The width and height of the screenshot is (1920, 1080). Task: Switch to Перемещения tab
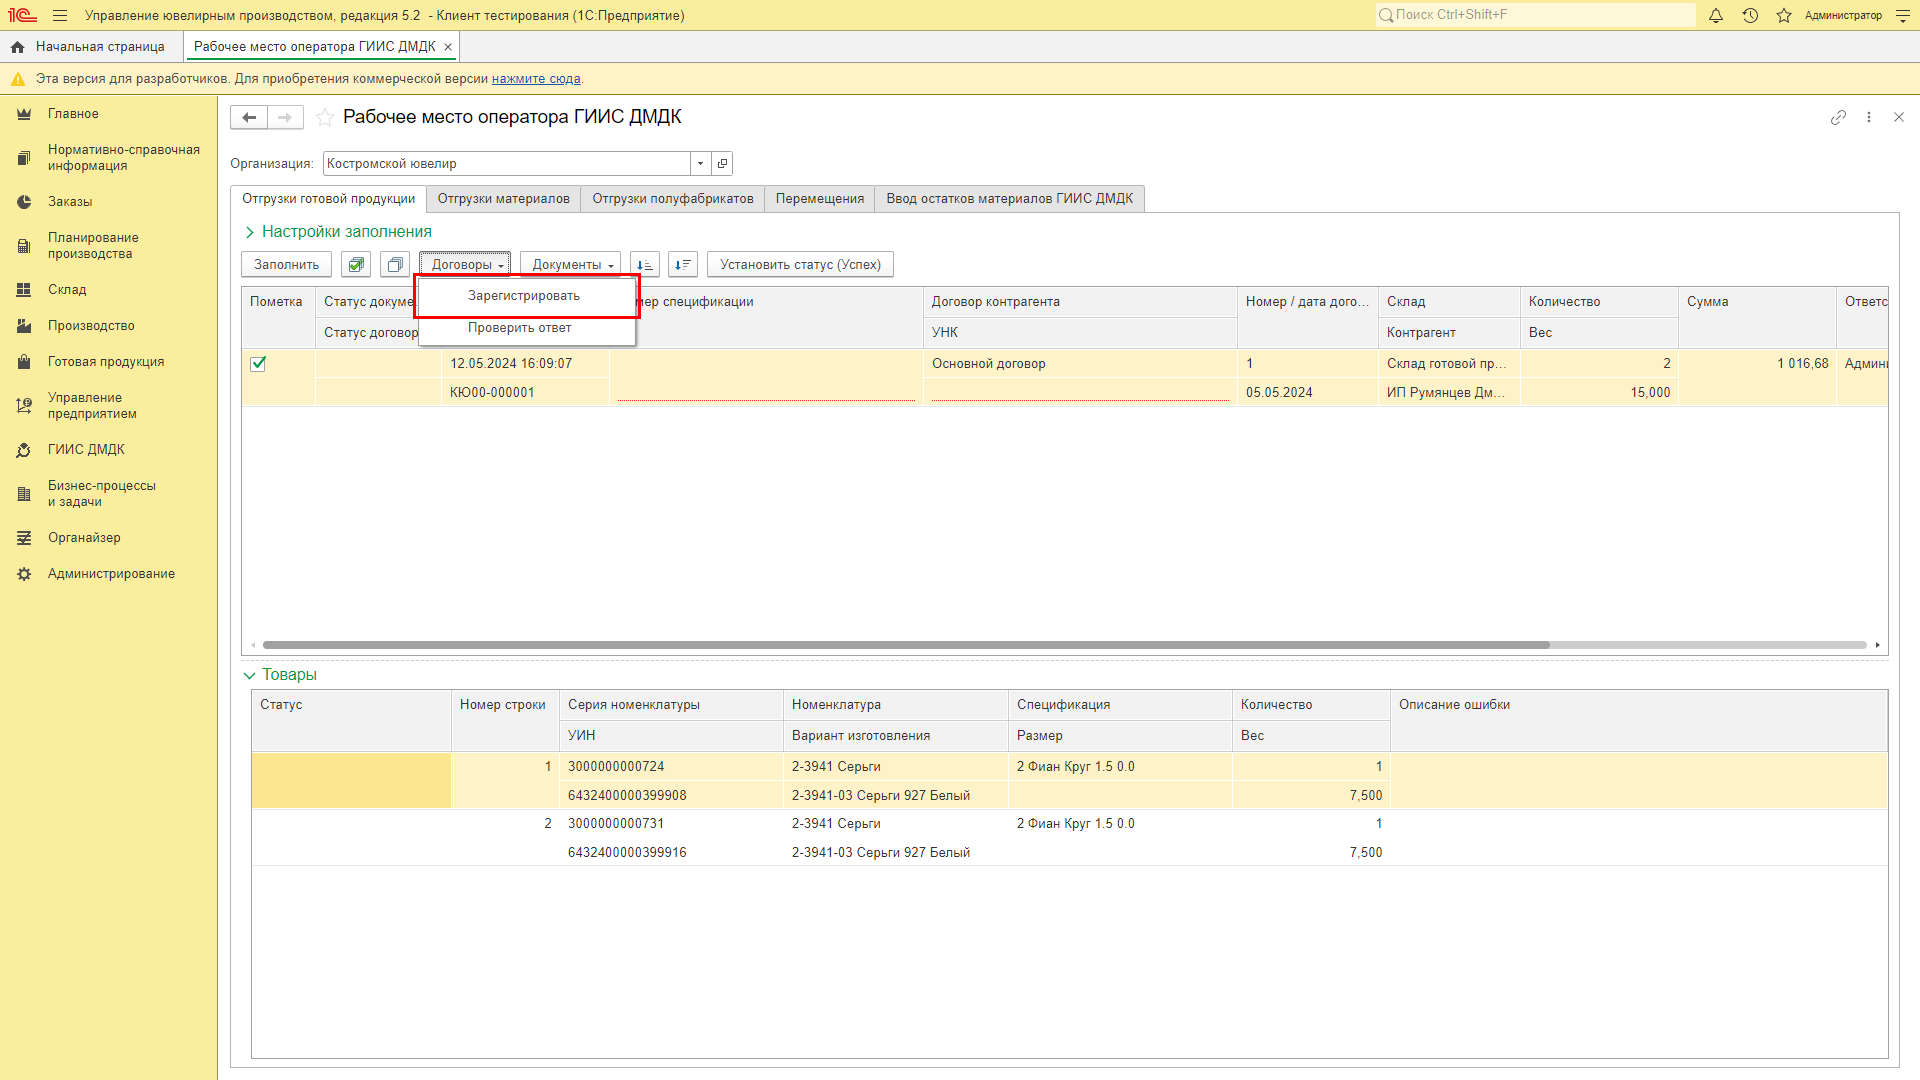[820, 199]
